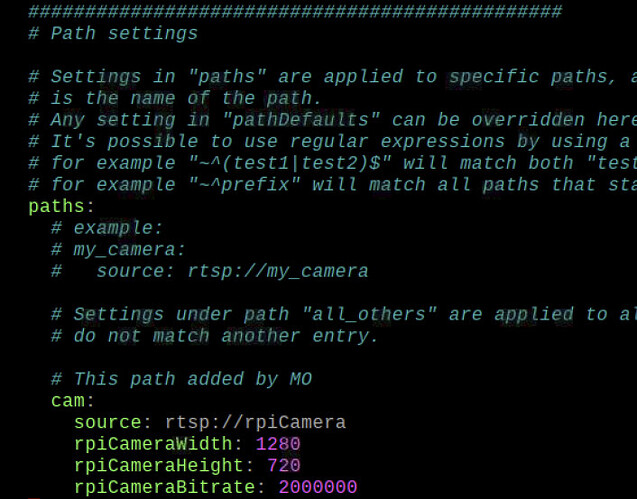This screenshot has height=499, width=637.
Task: Click the "# example:" comment line
Action: click(107, 228)
